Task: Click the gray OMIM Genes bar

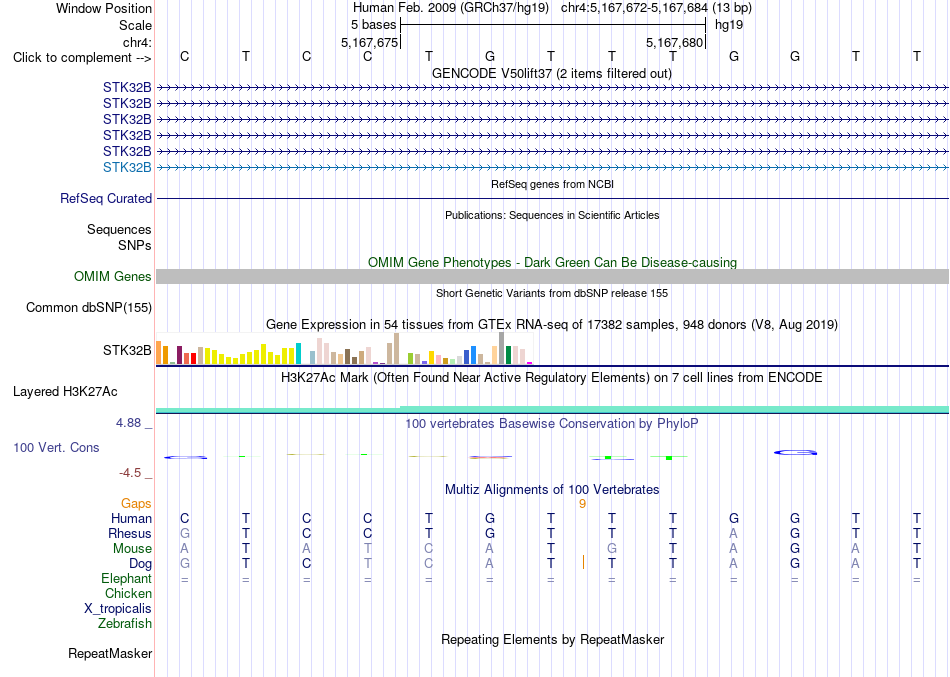Action: 553,276
